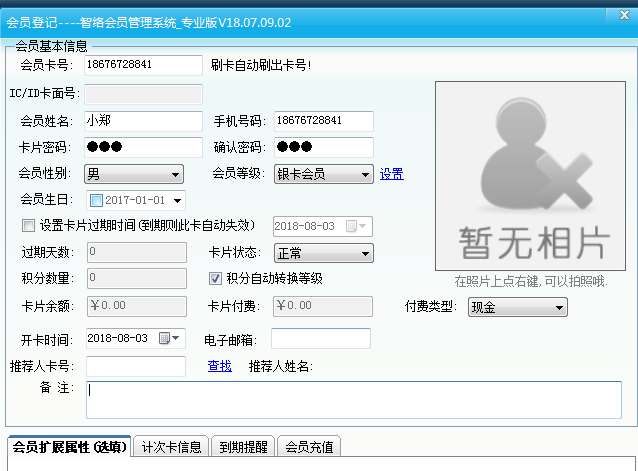Switch to the 到期提醒 tab

pyautogui.click(x=243, y=447)
